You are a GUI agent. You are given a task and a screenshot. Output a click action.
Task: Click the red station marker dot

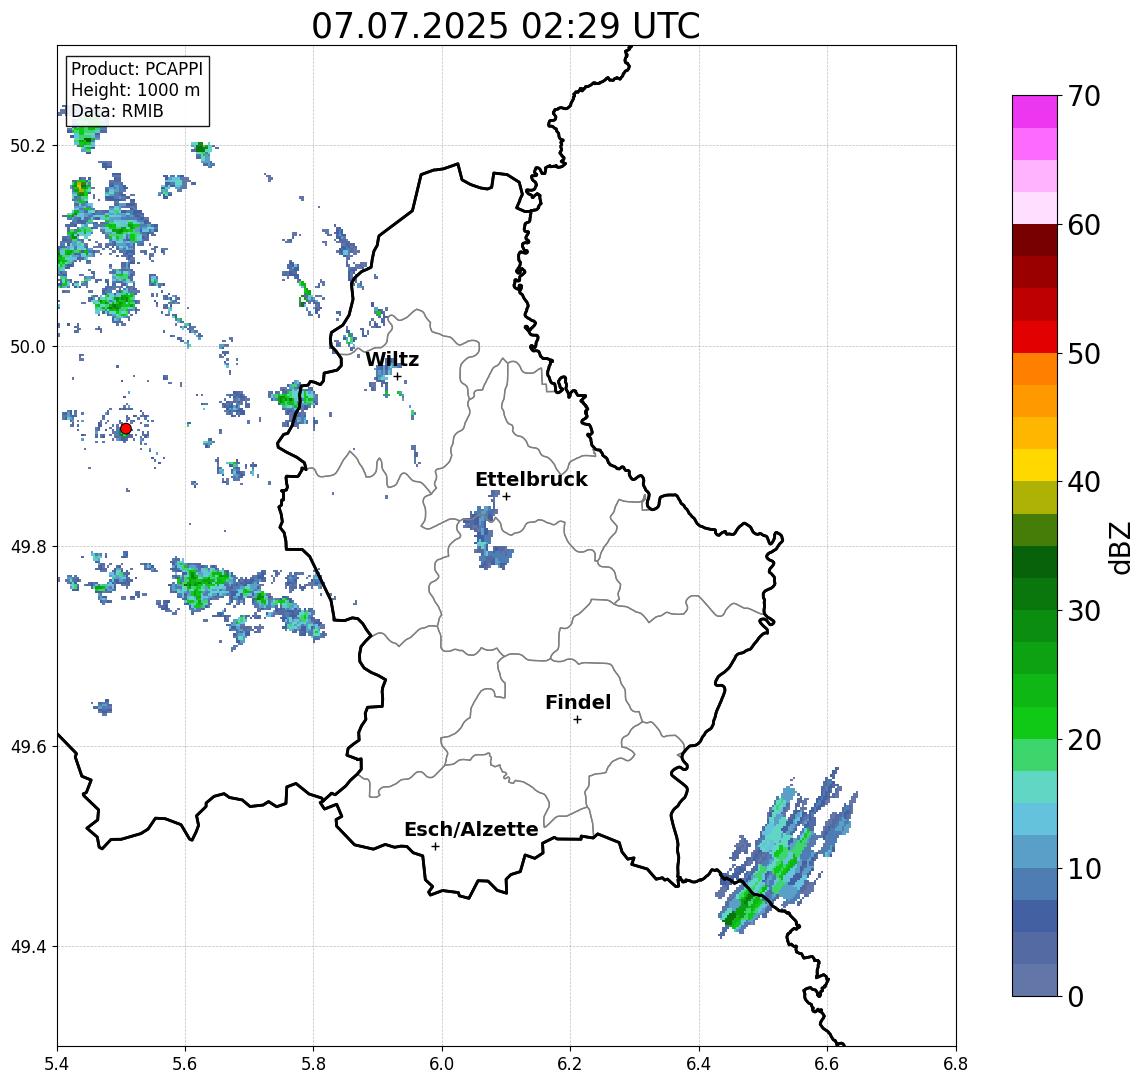(x=126, y=429)
